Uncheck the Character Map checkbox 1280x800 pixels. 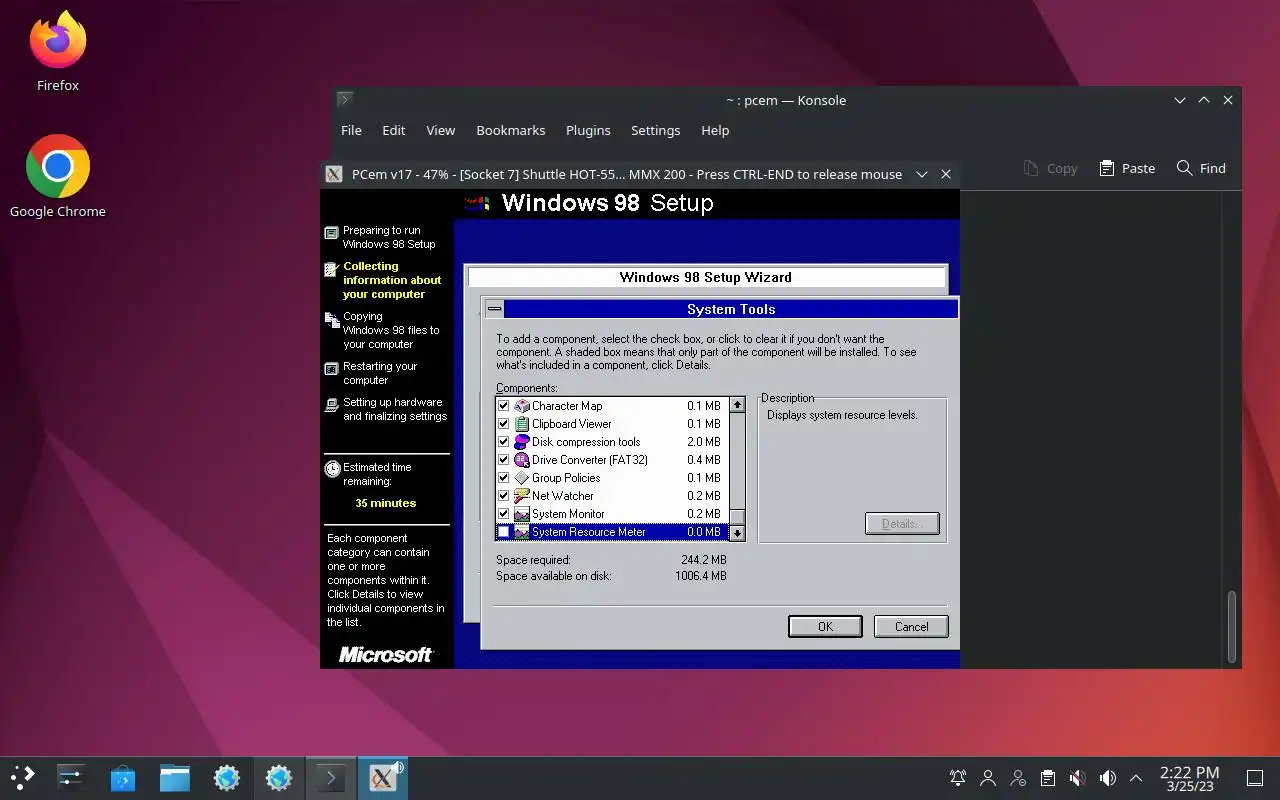[504, 406]
